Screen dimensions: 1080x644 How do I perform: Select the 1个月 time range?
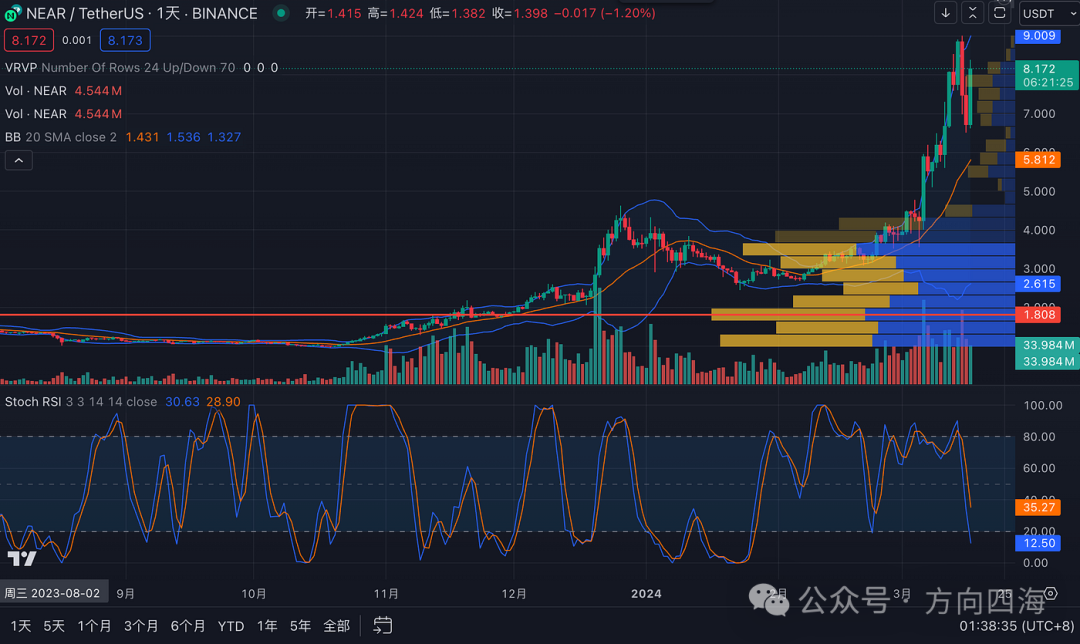tap(94, 626)
